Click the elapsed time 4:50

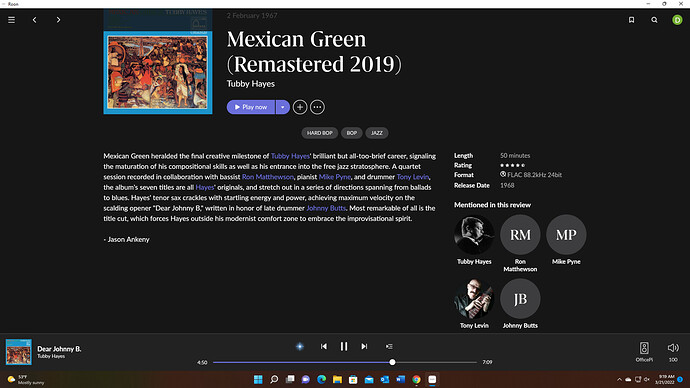[202, 362]
